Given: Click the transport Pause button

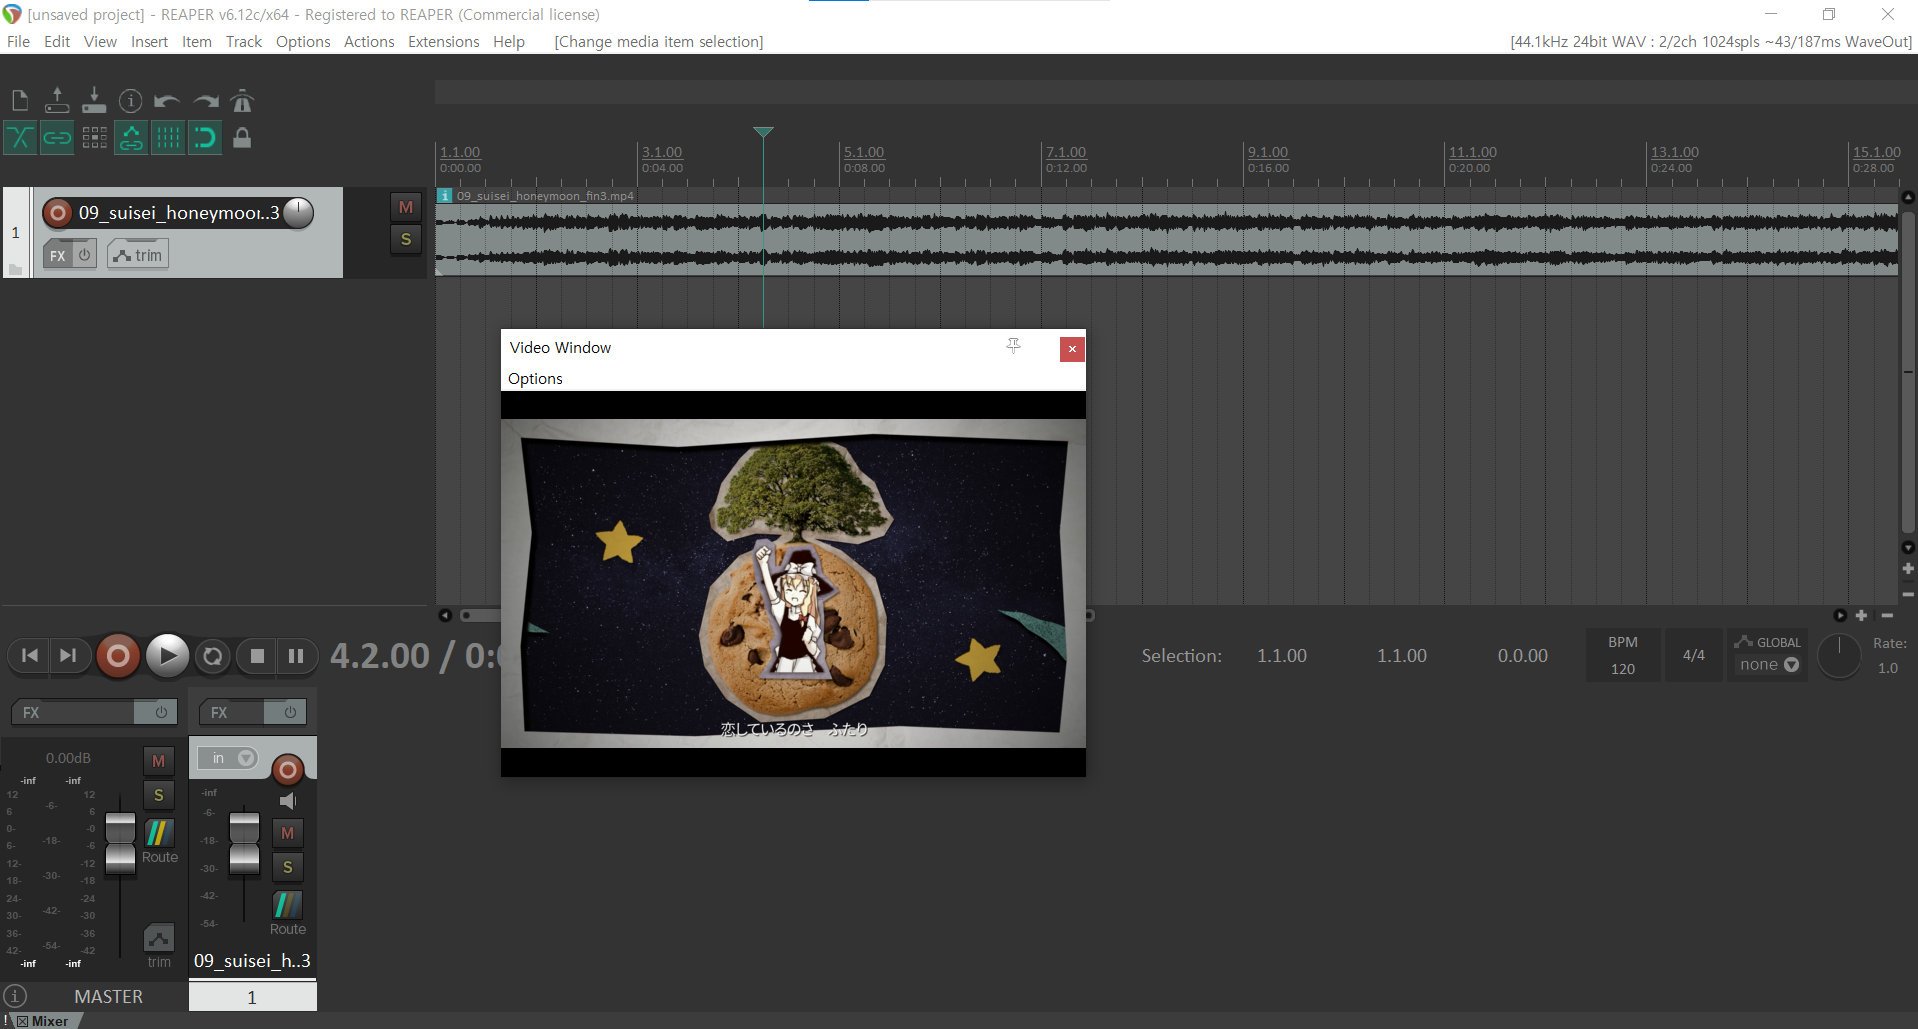Looking at the screenshot, I should [296, 656].
